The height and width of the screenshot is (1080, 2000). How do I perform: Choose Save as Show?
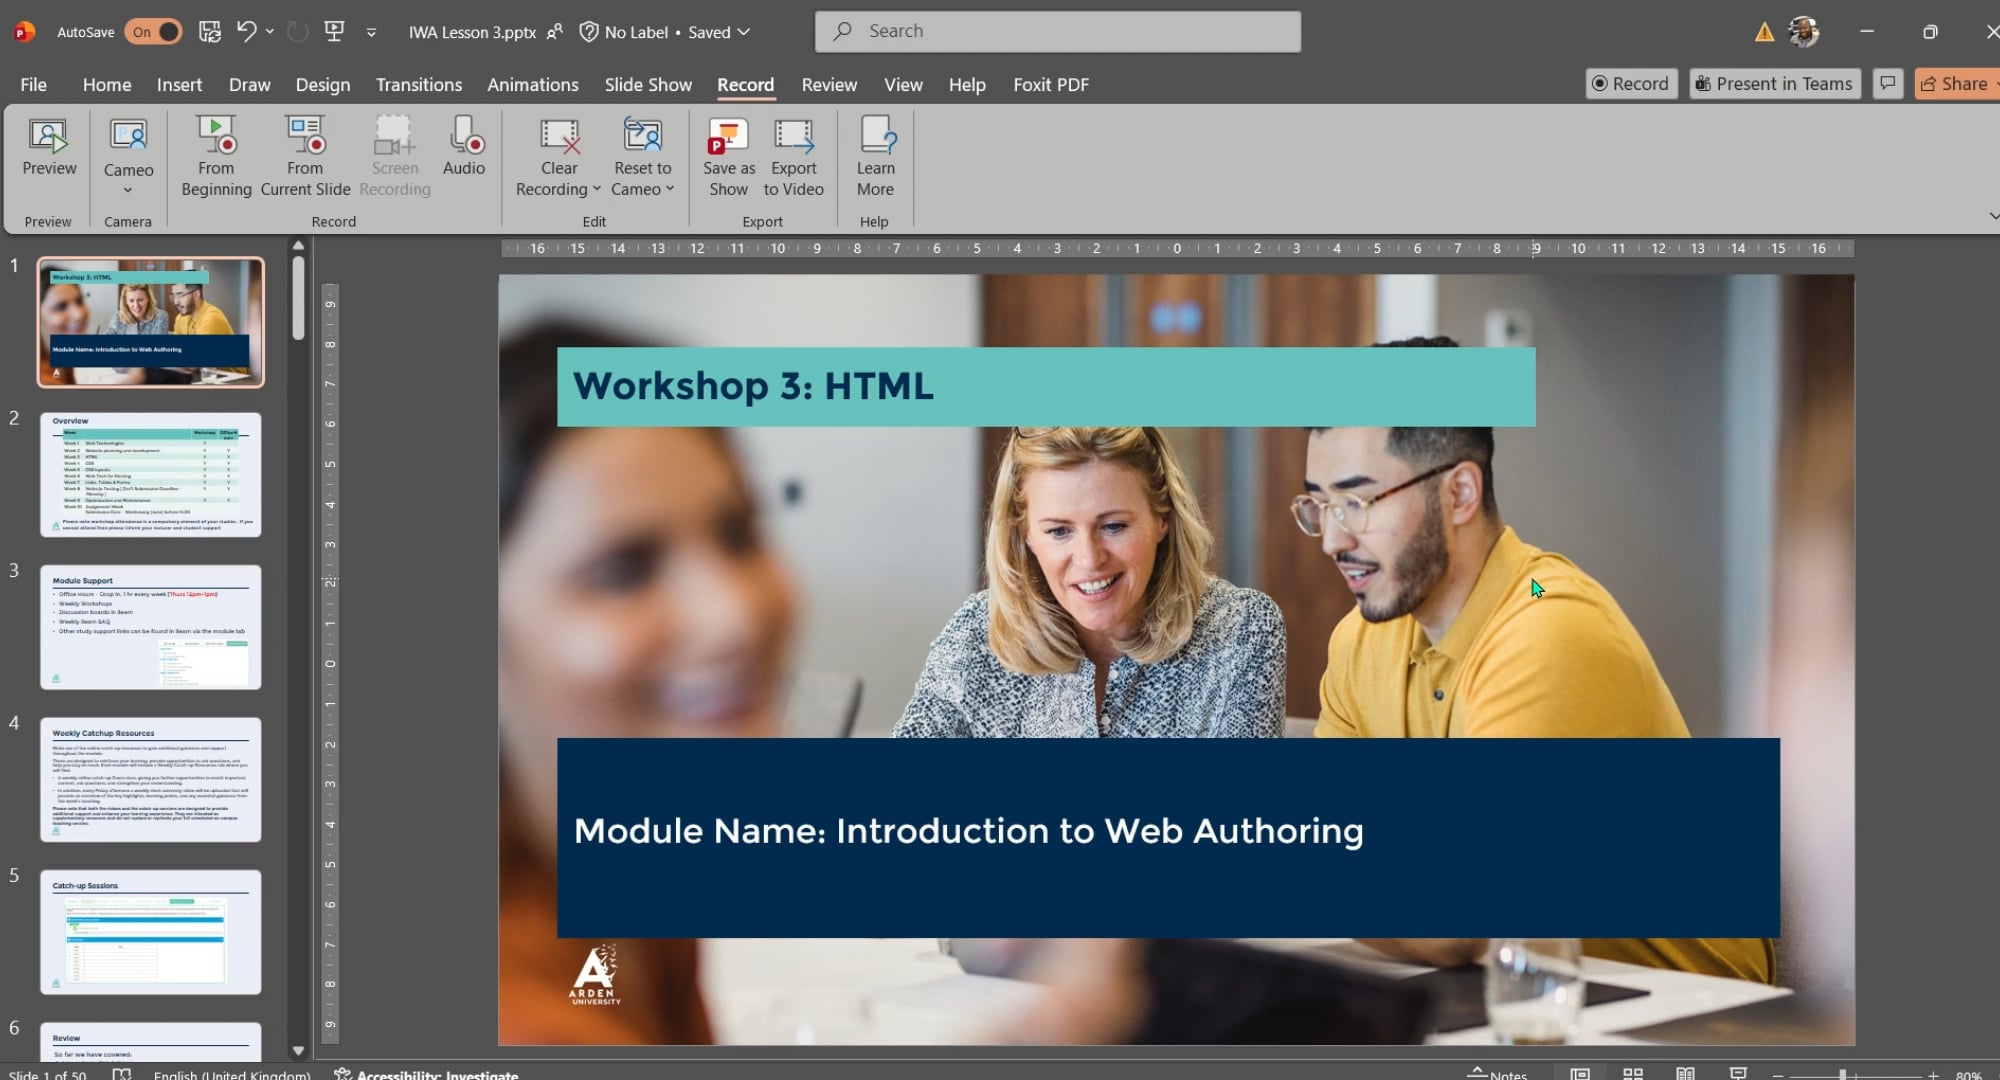[x=728, y=157]
